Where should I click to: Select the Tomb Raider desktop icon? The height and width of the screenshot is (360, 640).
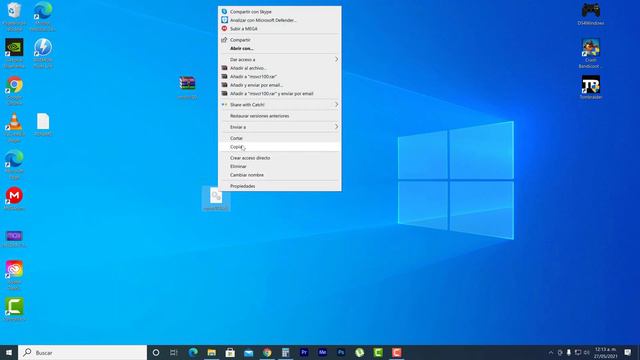591,87
